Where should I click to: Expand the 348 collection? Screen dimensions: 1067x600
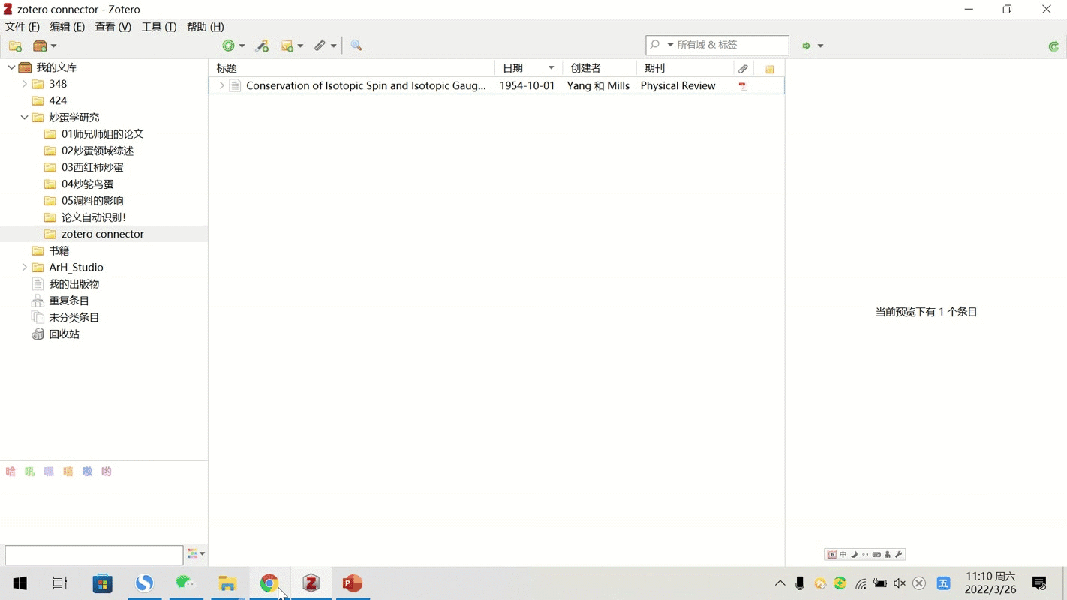coord(24,84)
